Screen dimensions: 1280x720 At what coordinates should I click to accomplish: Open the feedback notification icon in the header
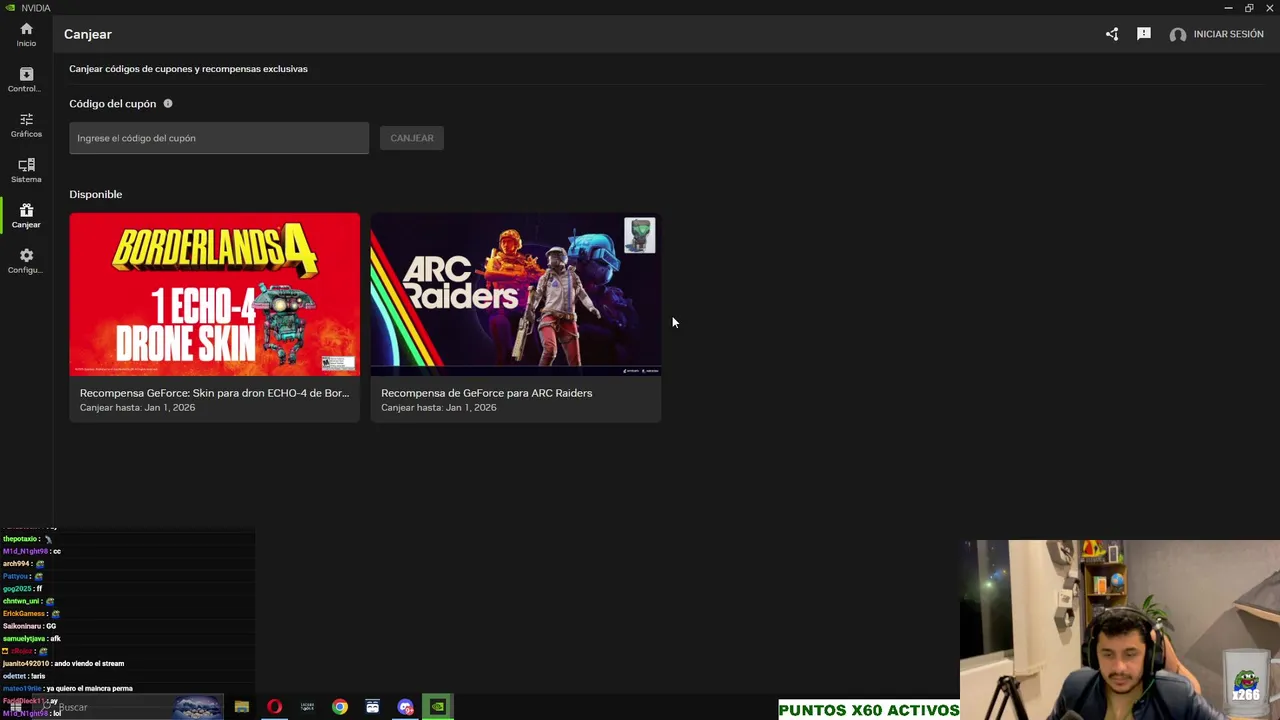click(1144, 34)
